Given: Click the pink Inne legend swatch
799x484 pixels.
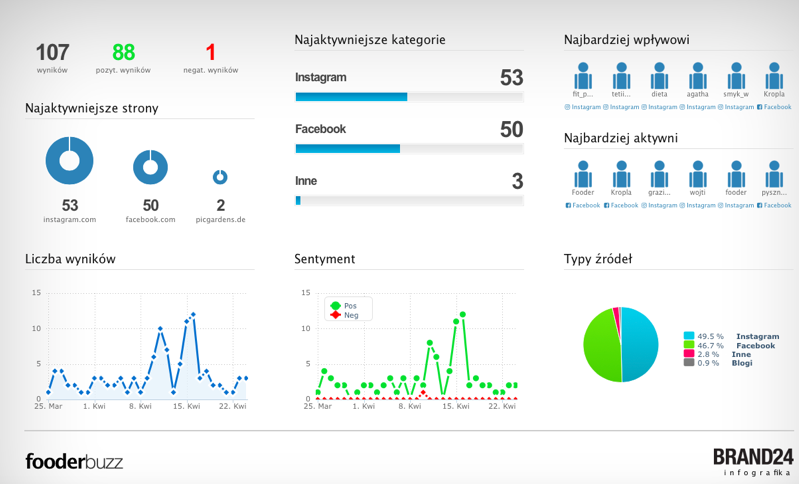Looking at the screenshot, I should click(689, 354).
